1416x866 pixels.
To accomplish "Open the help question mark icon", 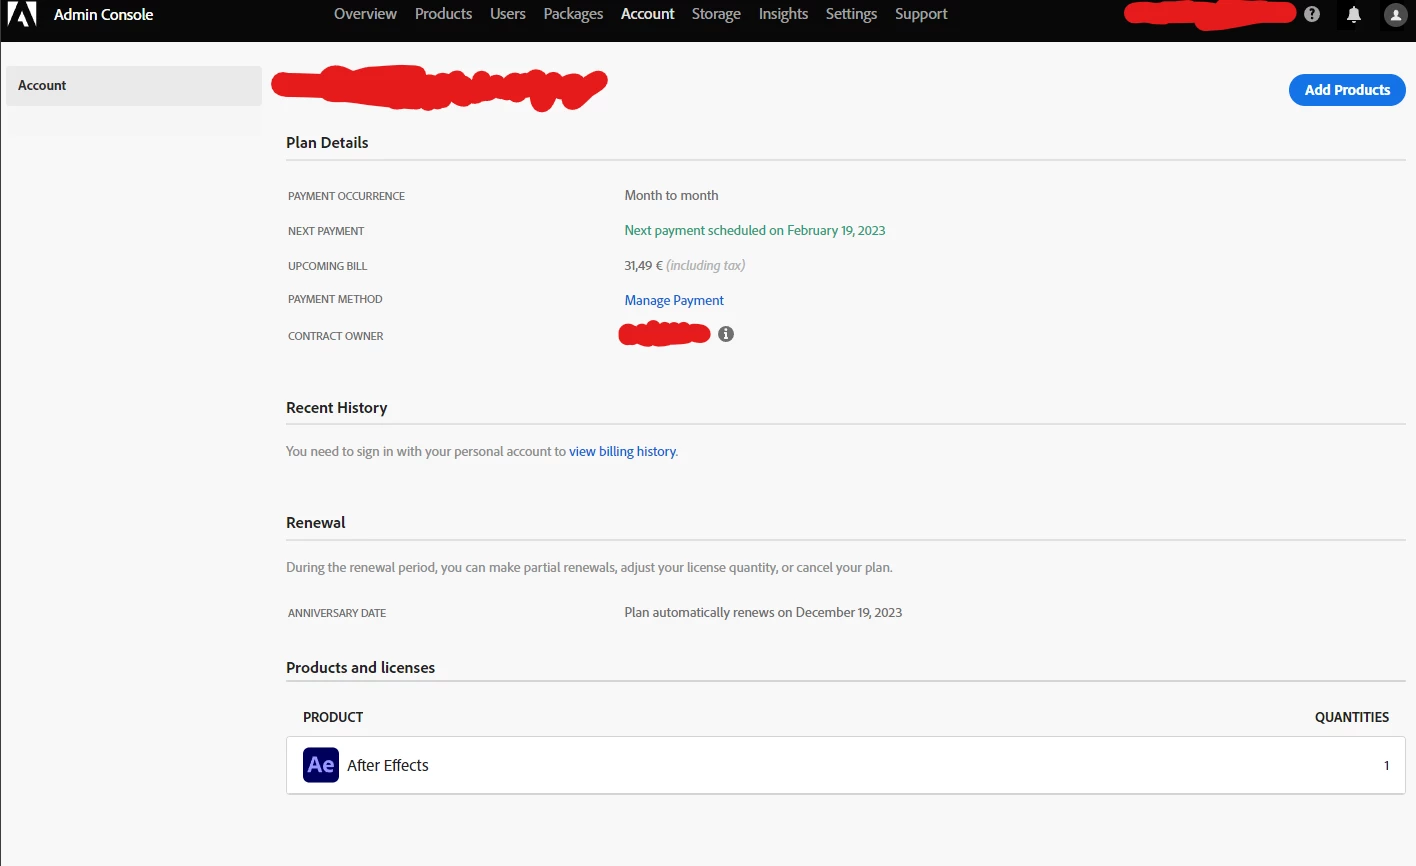I will tap(1312, 14).
